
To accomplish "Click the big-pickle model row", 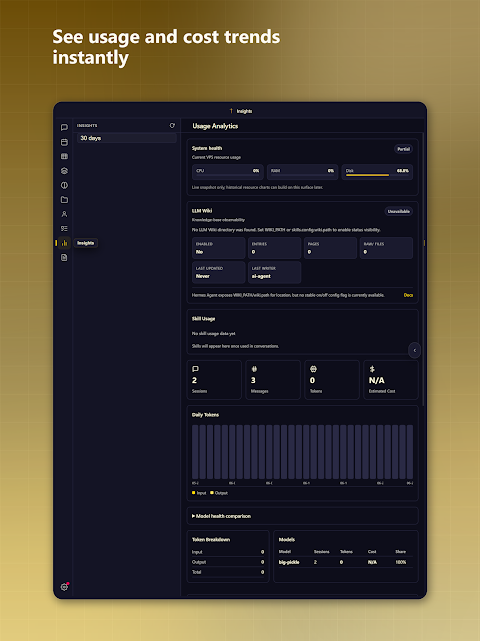I will point(345,562).
